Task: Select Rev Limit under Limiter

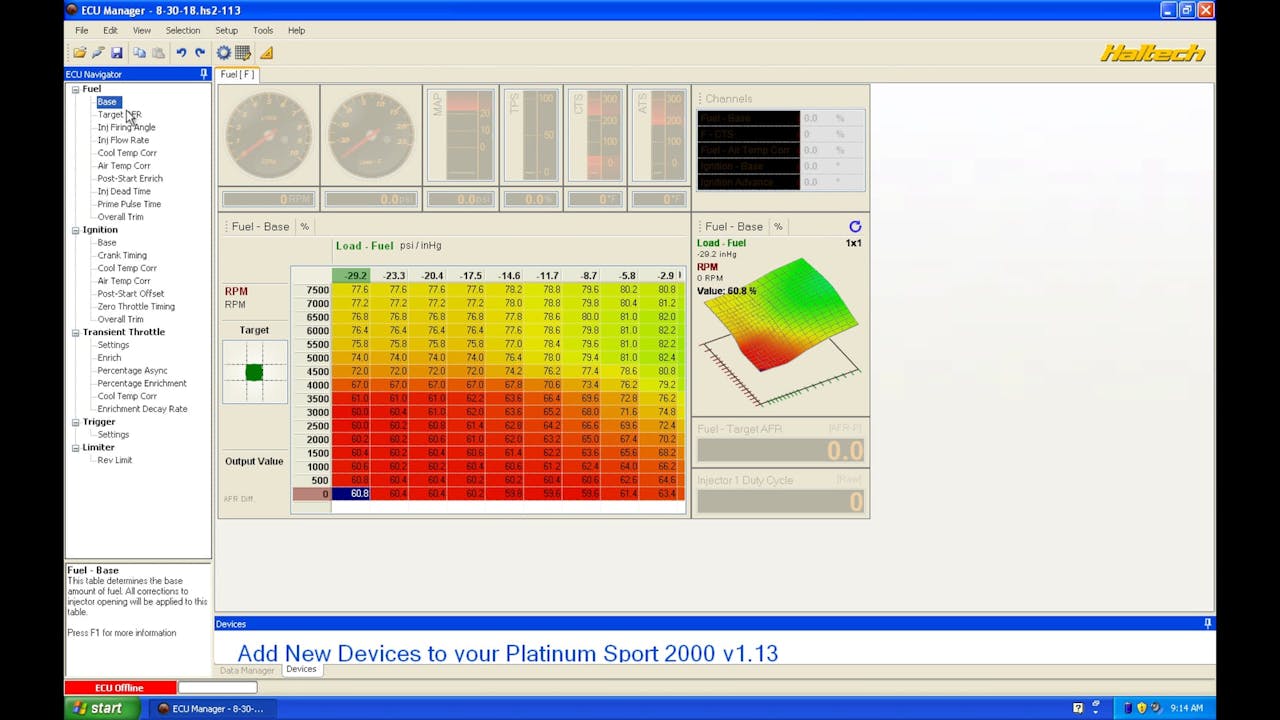Action: pos(114,460)
